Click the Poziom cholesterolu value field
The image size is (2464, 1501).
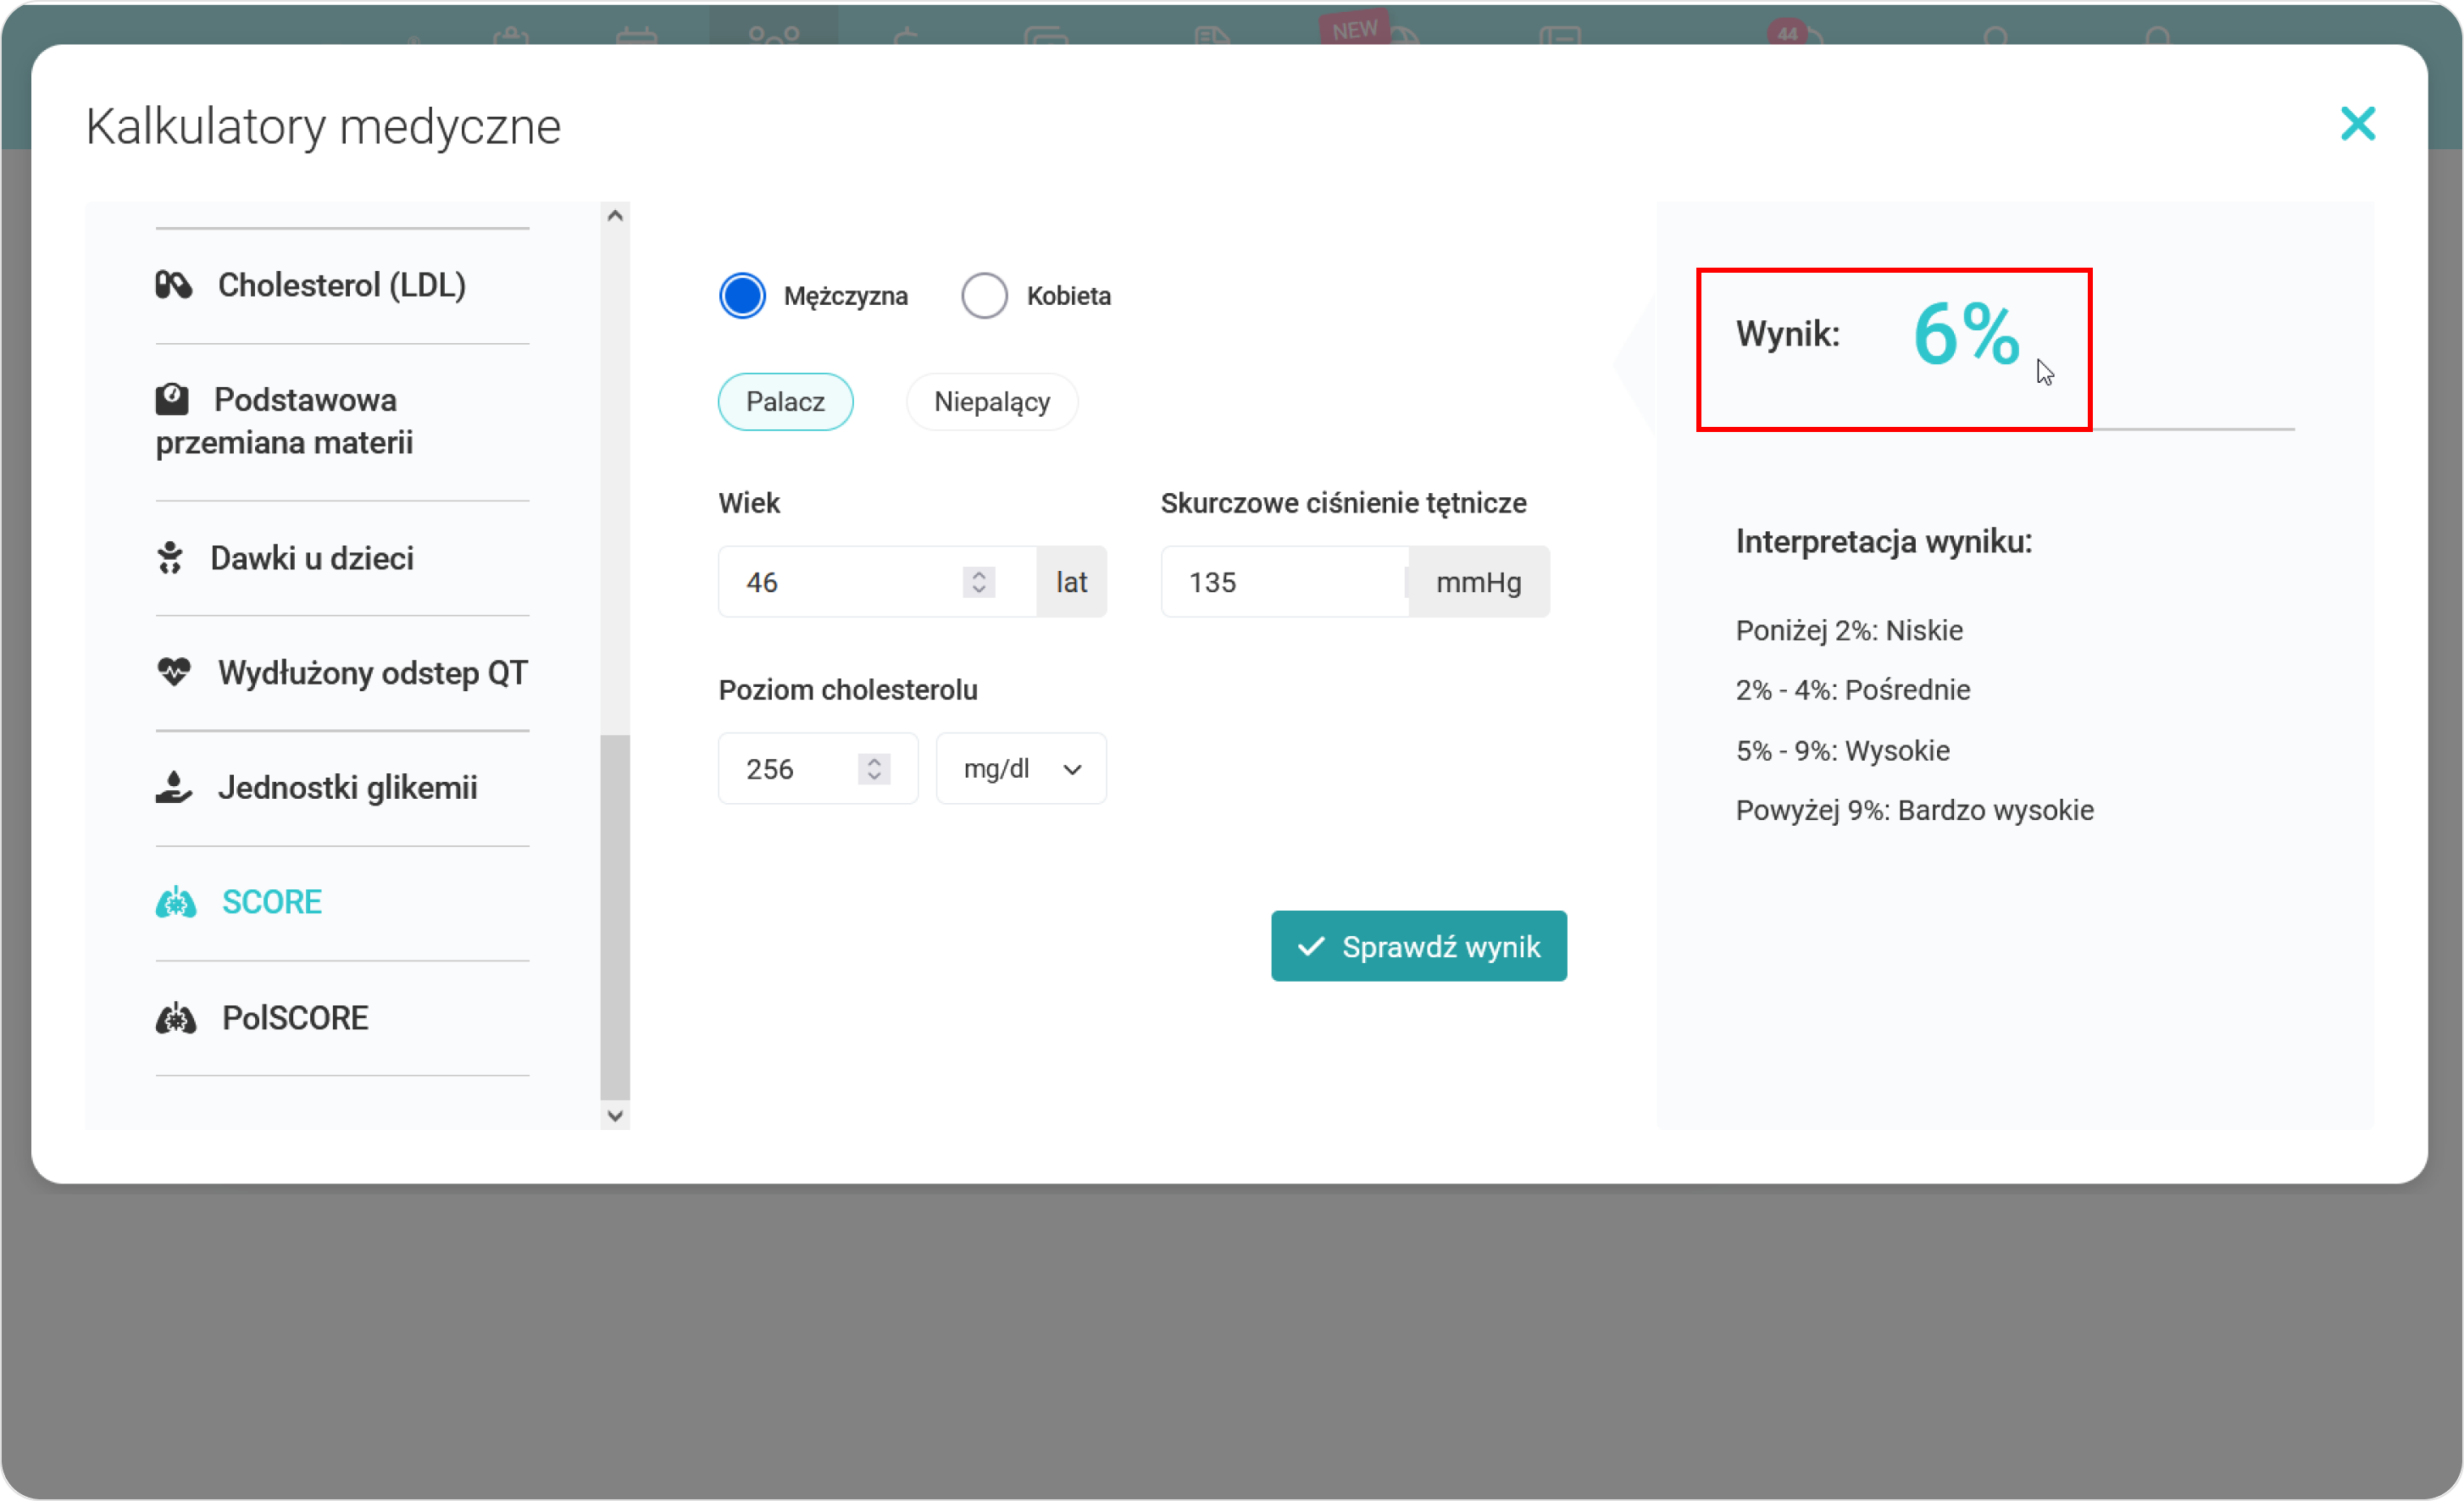[x=817, y=769]
